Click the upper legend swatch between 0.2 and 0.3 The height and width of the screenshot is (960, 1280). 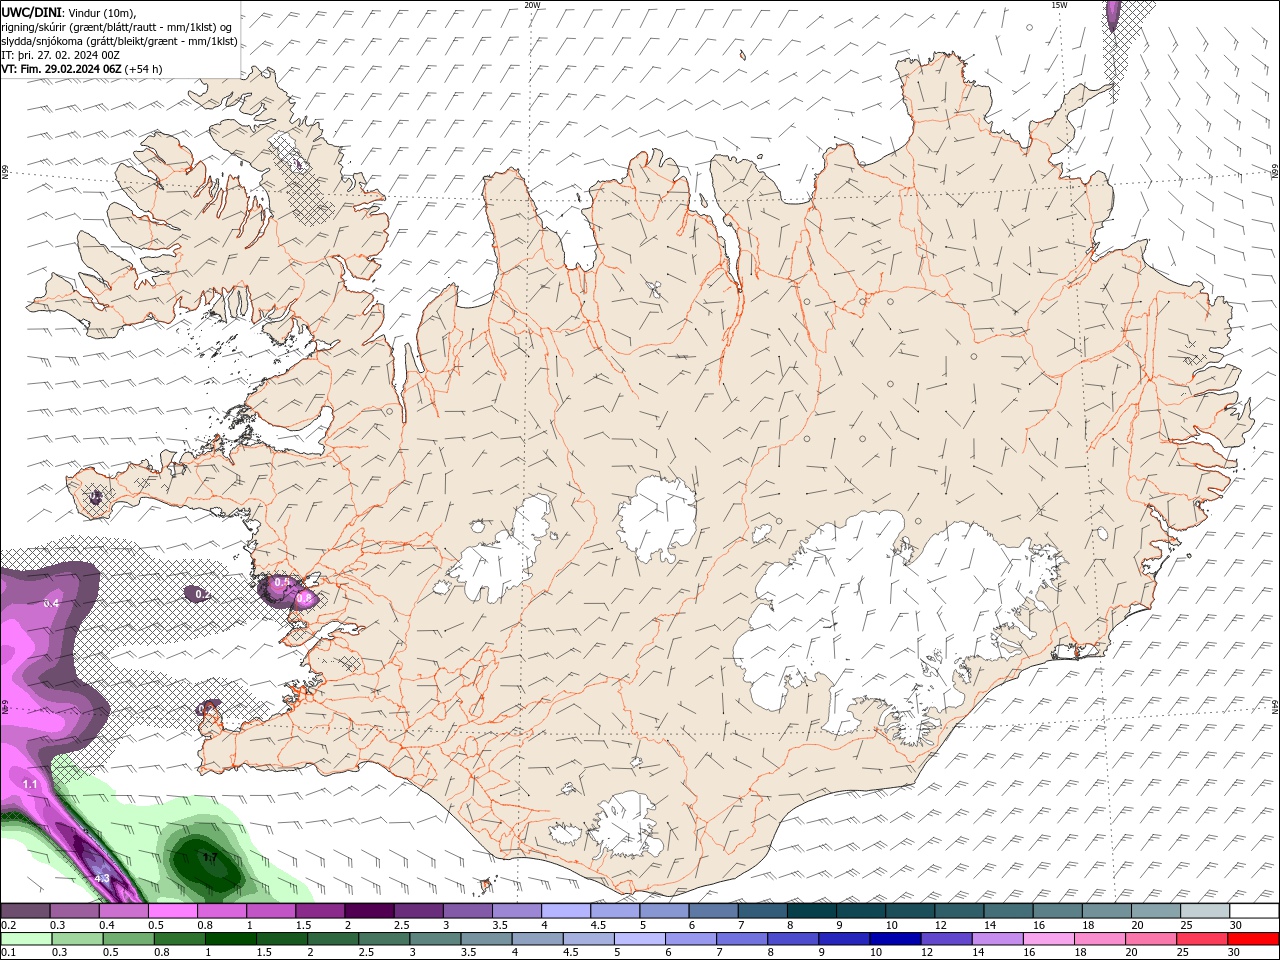point(25,911)
